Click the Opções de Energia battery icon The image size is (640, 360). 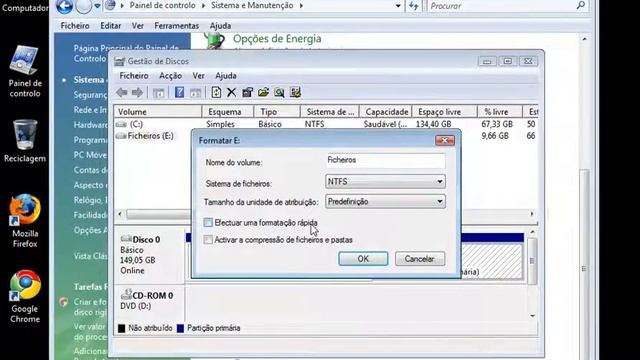215,41
